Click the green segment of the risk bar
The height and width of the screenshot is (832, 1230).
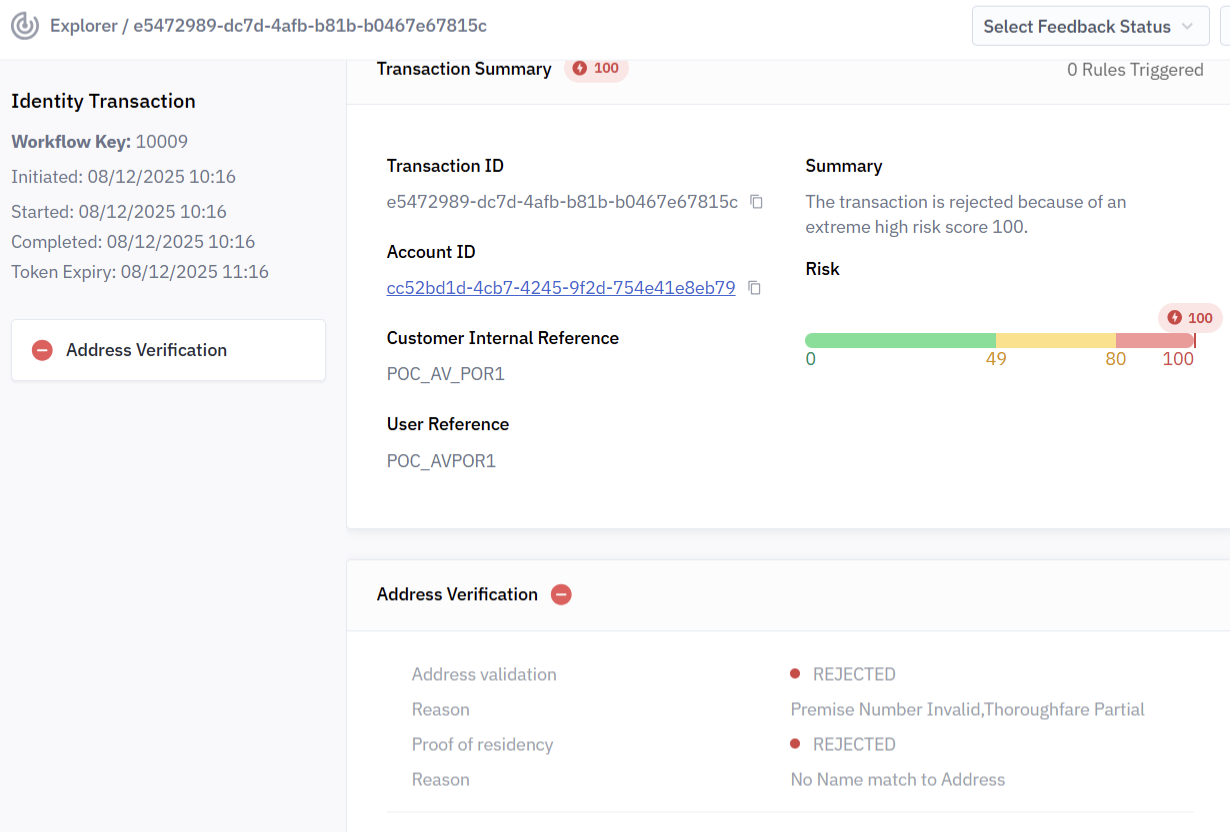(x=900, y=340)
